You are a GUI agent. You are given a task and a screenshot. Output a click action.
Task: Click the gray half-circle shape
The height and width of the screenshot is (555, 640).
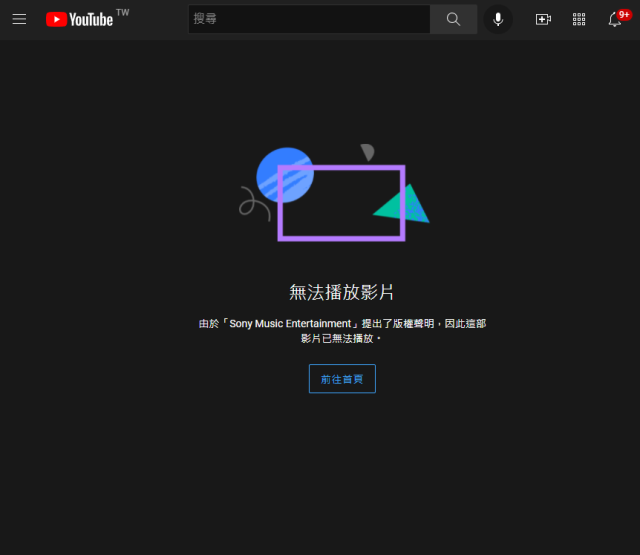click(x=368, y=152)
